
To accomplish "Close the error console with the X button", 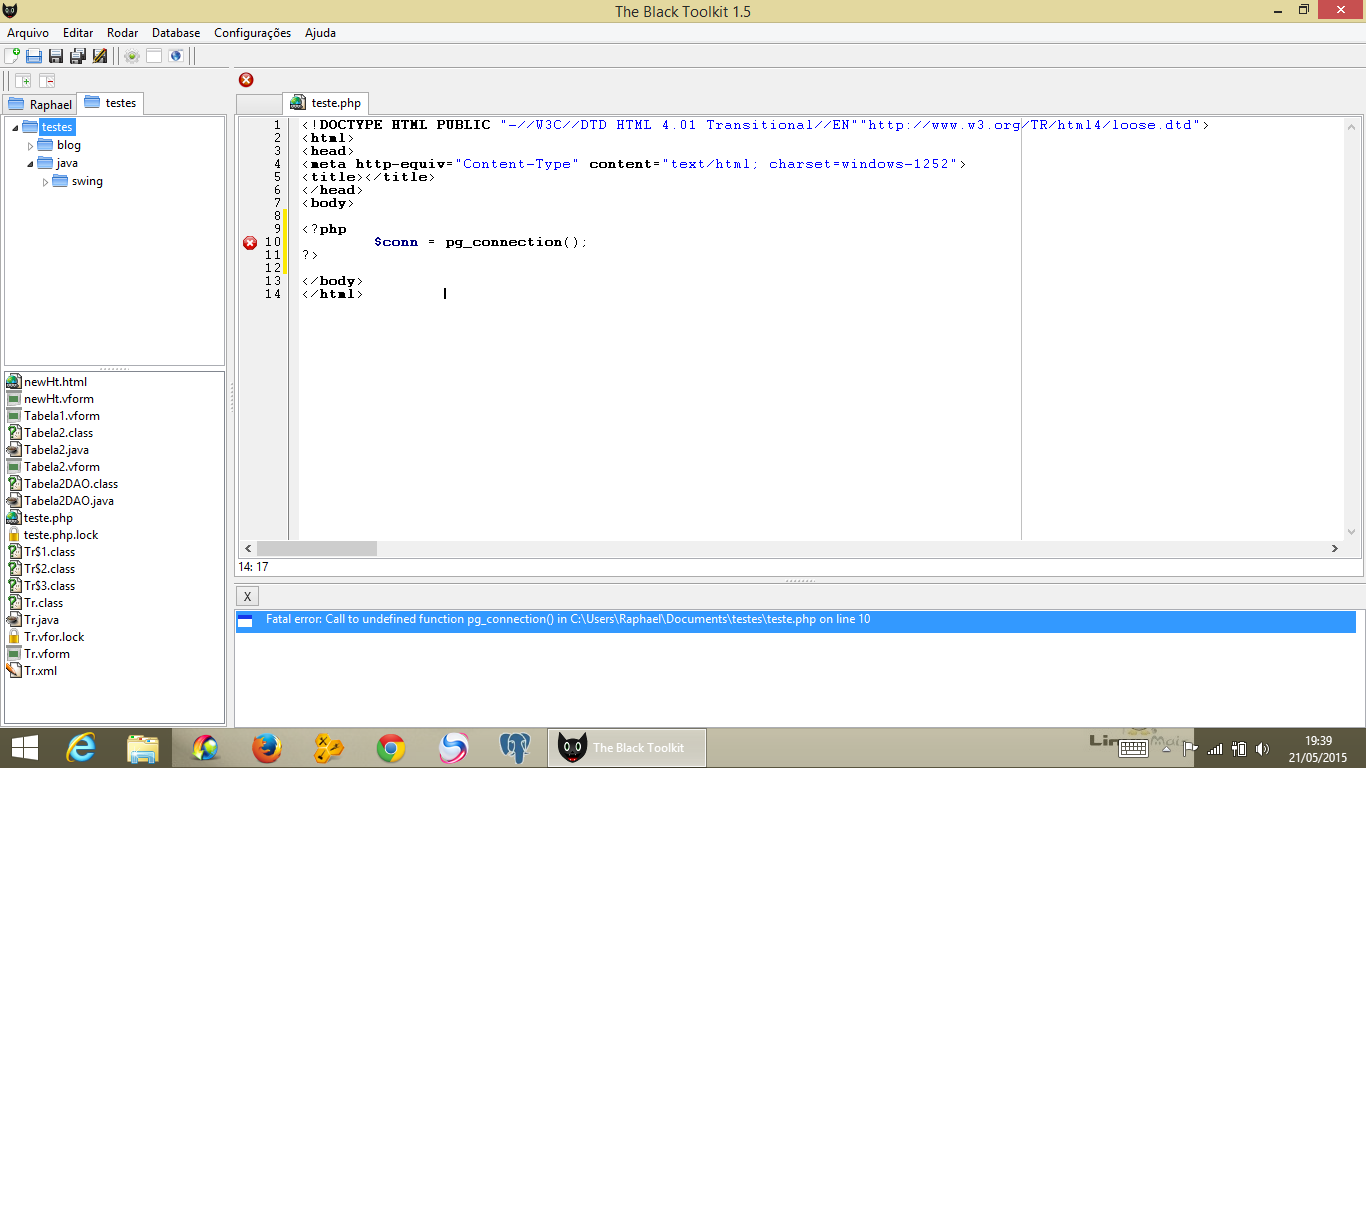I will coord(246,595).
